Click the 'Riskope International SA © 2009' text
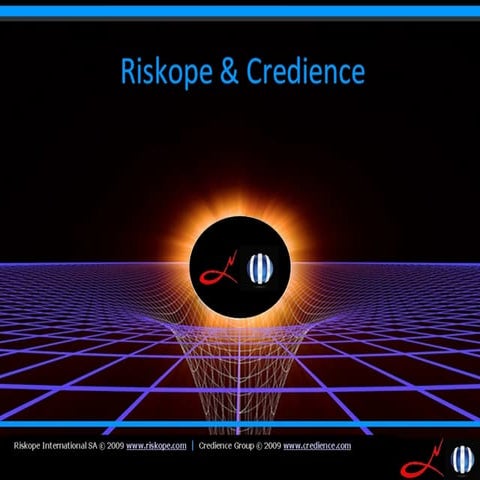This screenshot has width=480, height=480. pyautogui.click(x=69, y=446)
